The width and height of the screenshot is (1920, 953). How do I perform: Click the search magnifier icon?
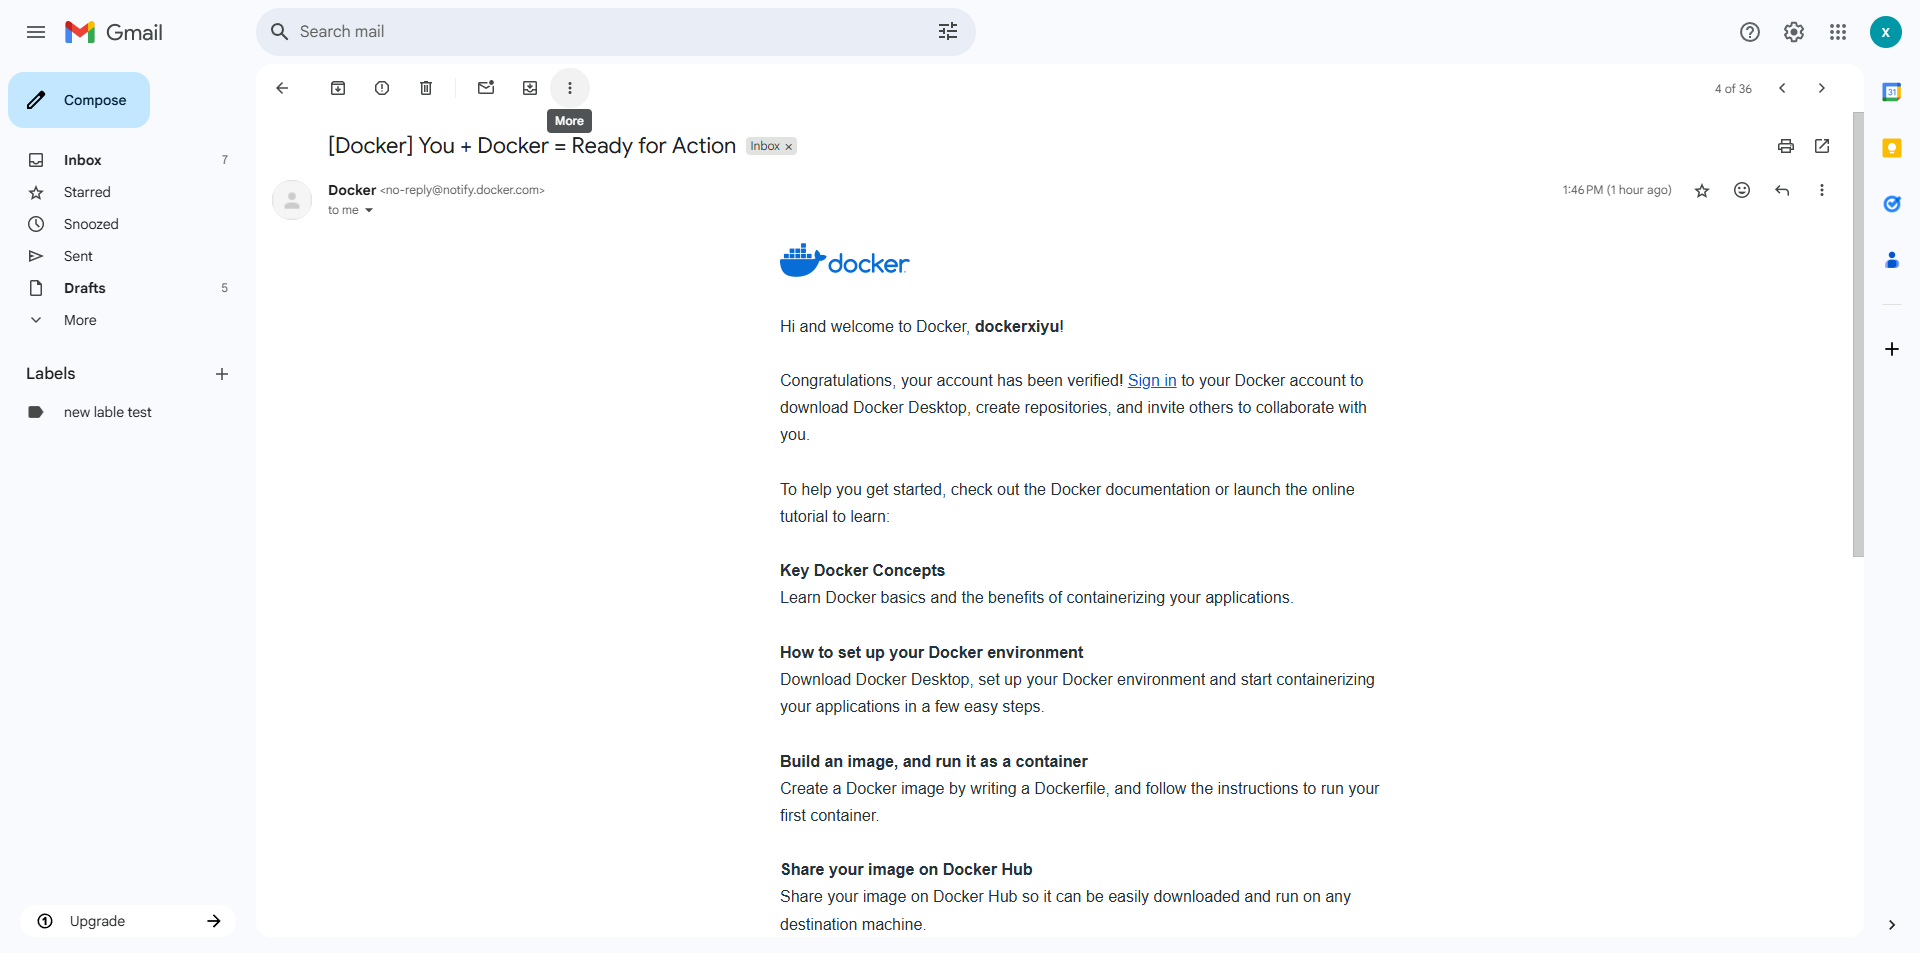coord(280,32)
